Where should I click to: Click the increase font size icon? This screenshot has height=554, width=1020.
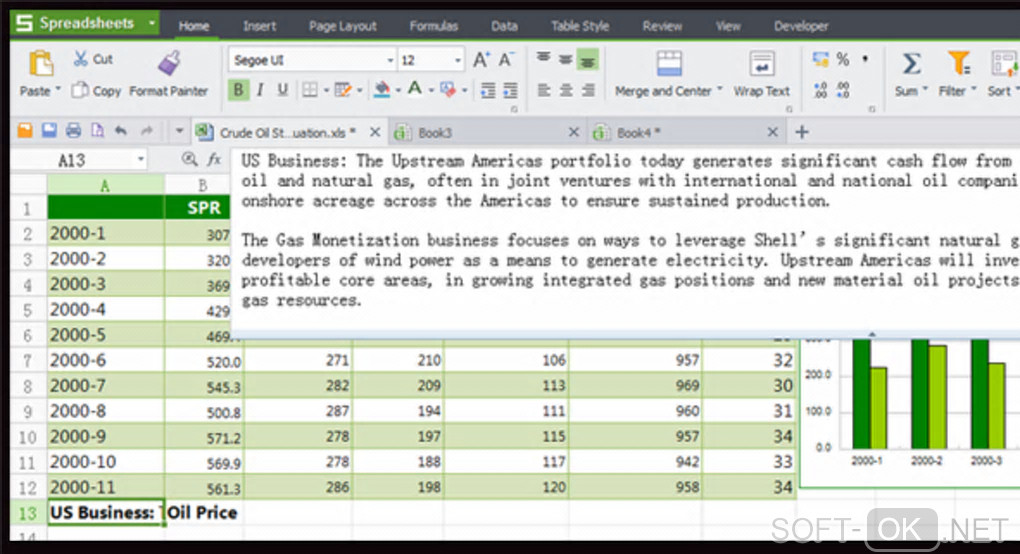tap(482, 60)
